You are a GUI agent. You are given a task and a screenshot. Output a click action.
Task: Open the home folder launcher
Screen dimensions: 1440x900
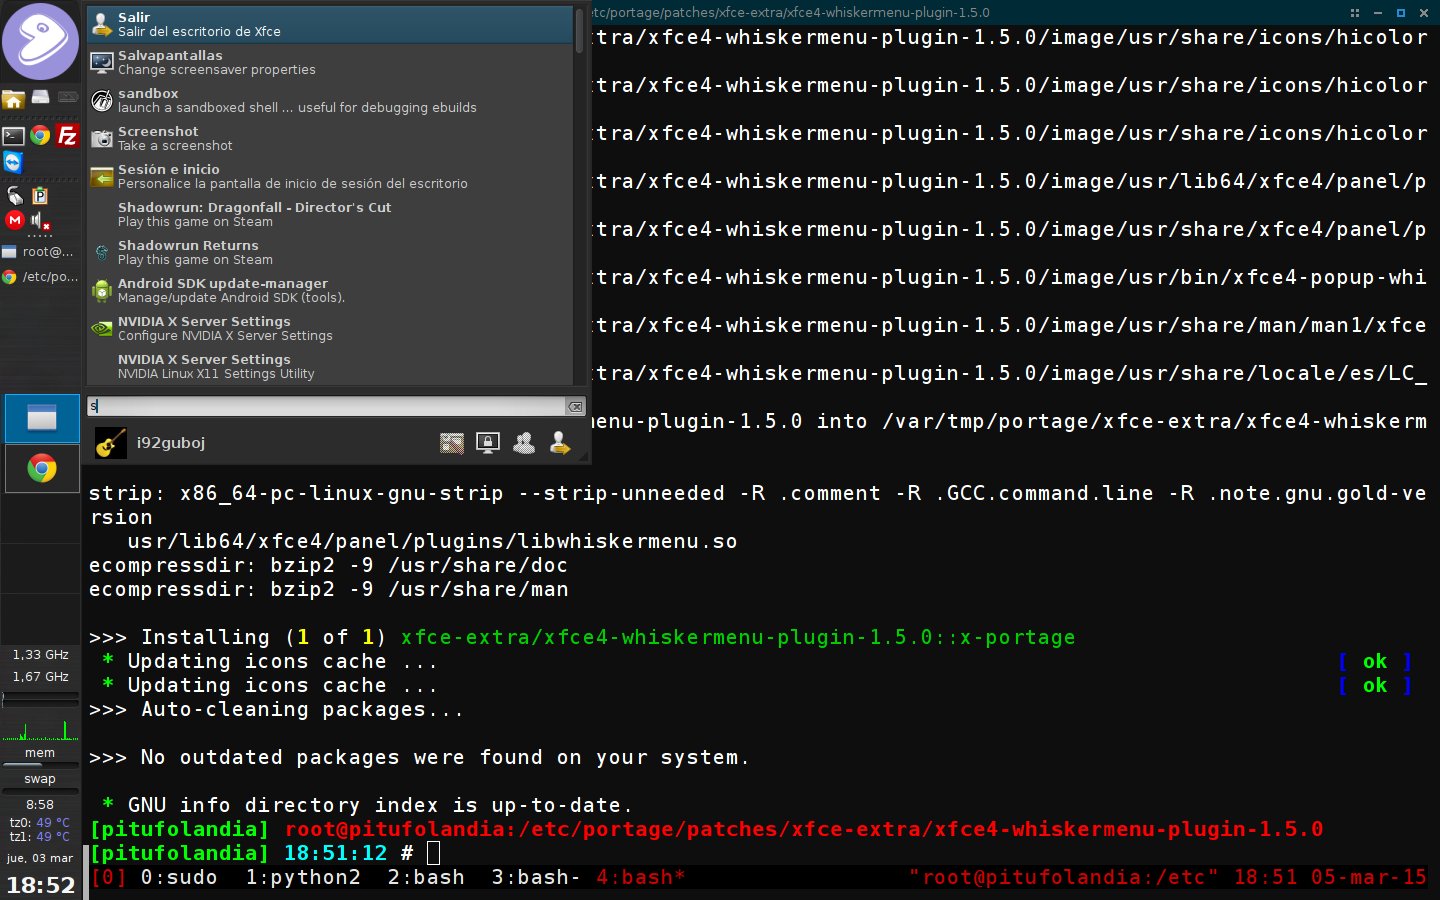(x=13, y=99)
